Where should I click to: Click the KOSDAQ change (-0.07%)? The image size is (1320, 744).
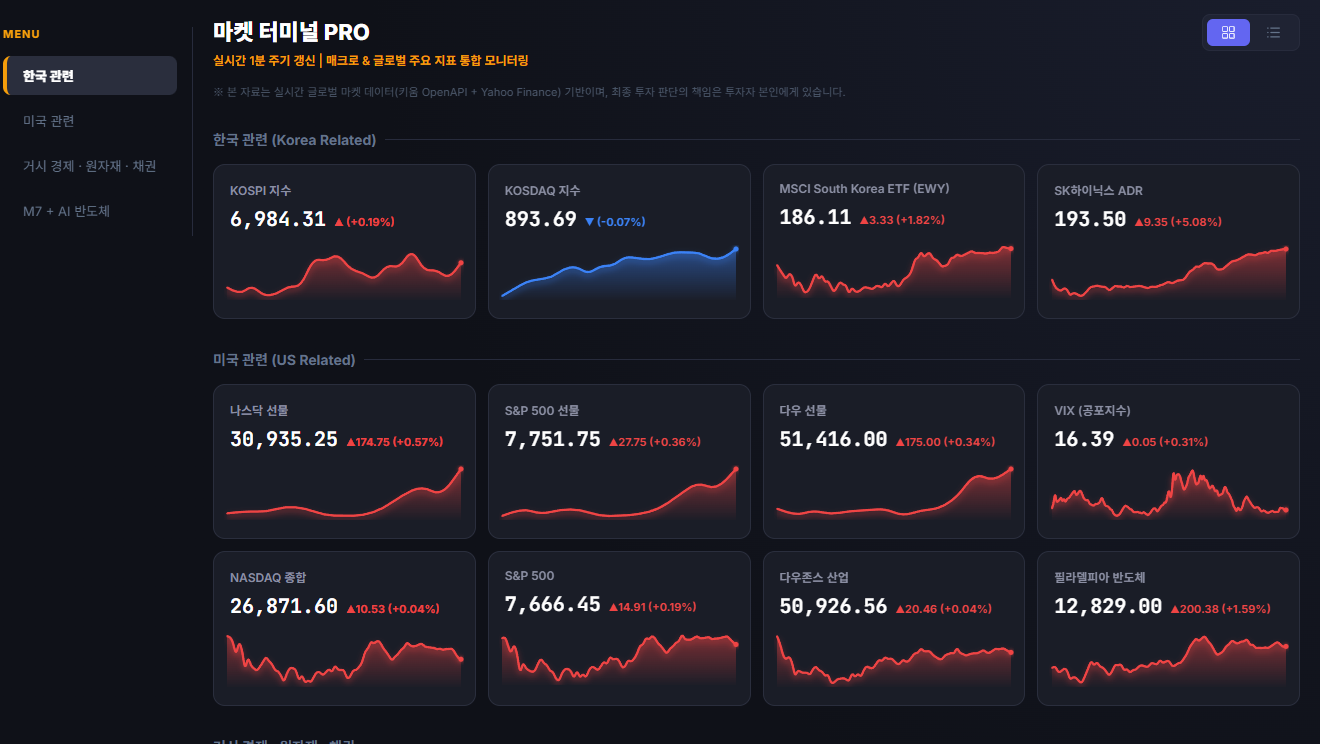615,222
